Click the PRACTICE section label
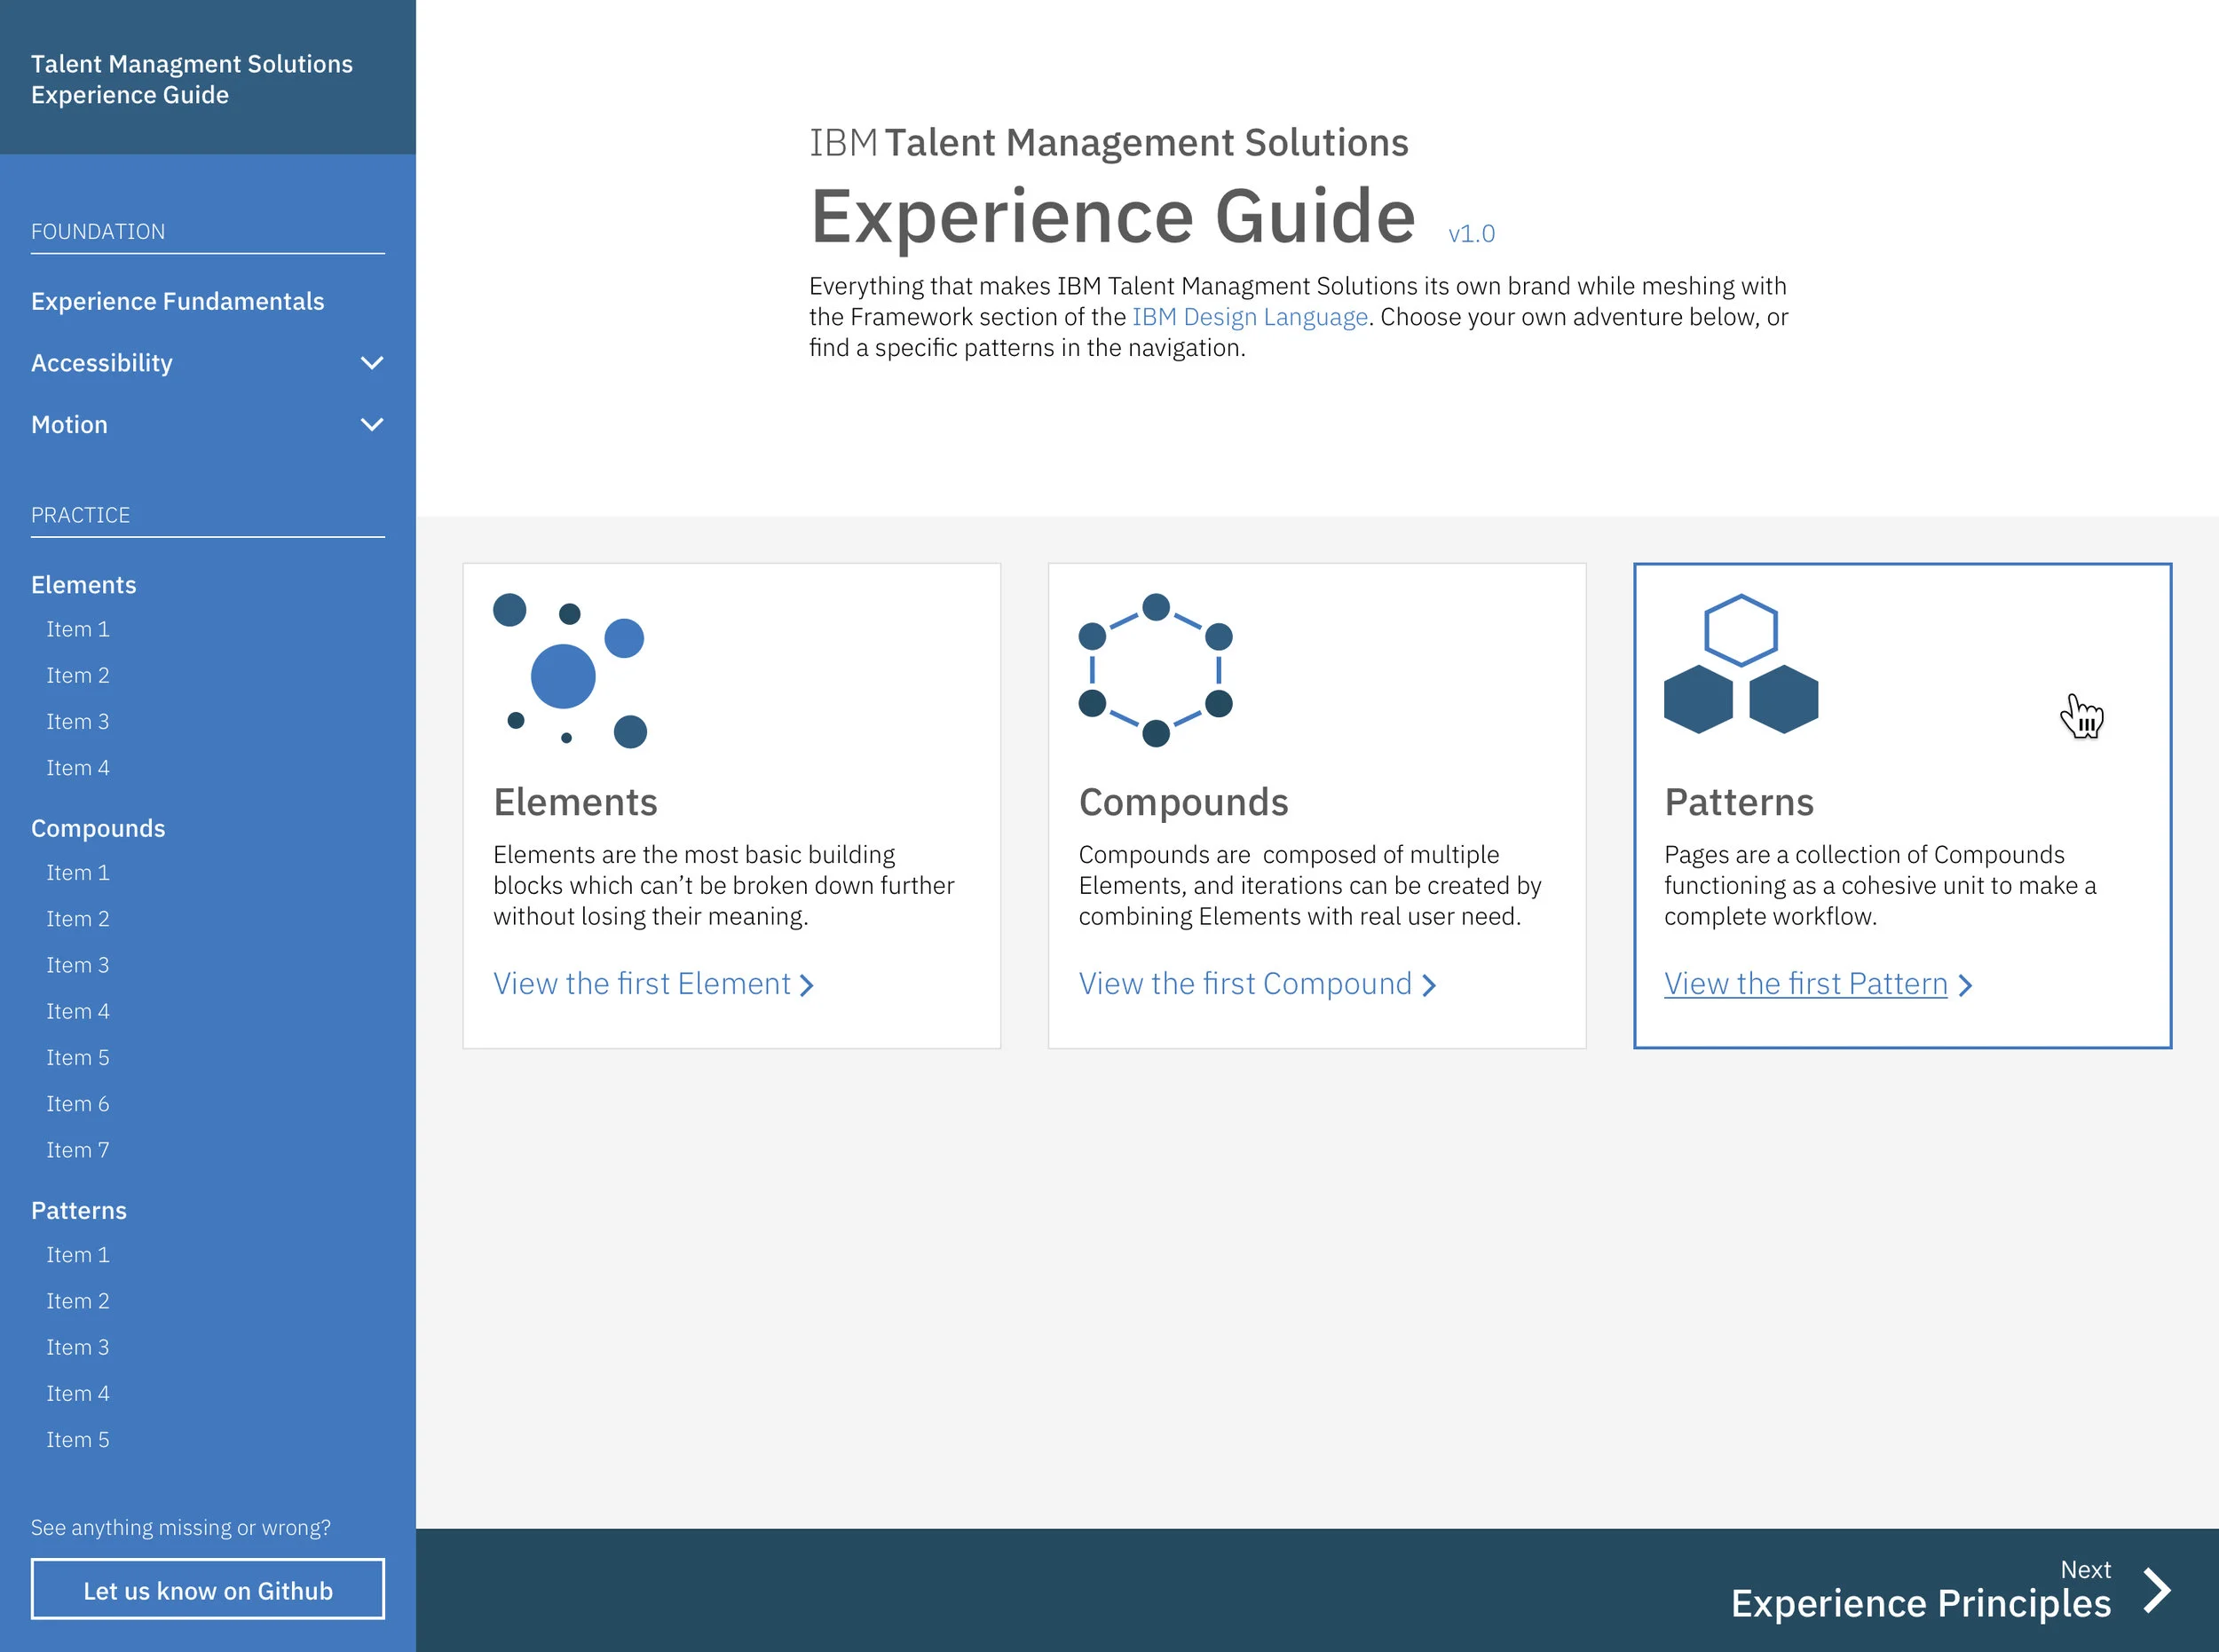This screenshot has width=2219, height=1652. coord(81,515)
